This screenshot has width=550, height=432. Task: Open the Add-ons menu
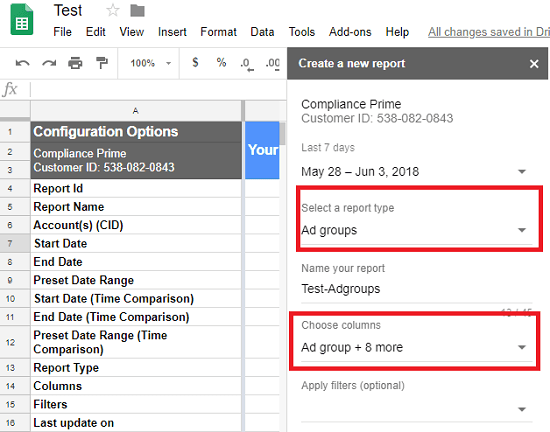tap(350, 32)
